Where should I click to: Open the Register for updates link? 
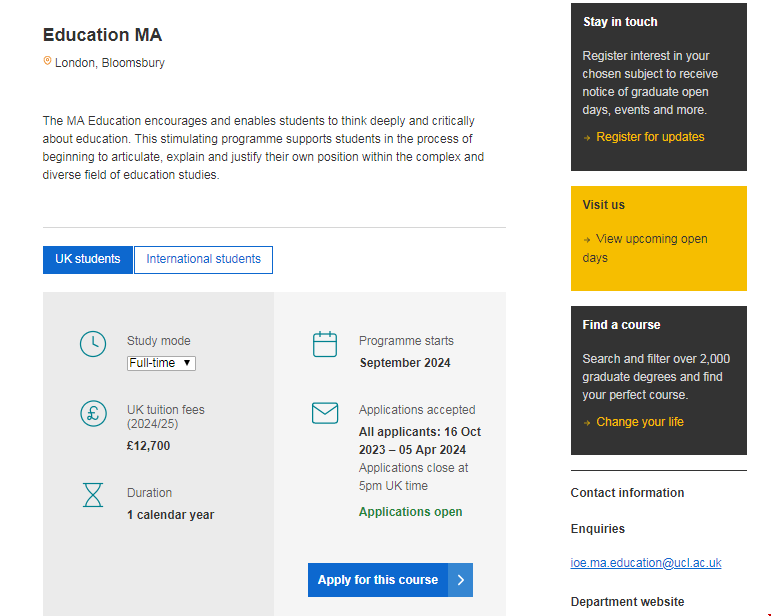click(x=650, y=137)
